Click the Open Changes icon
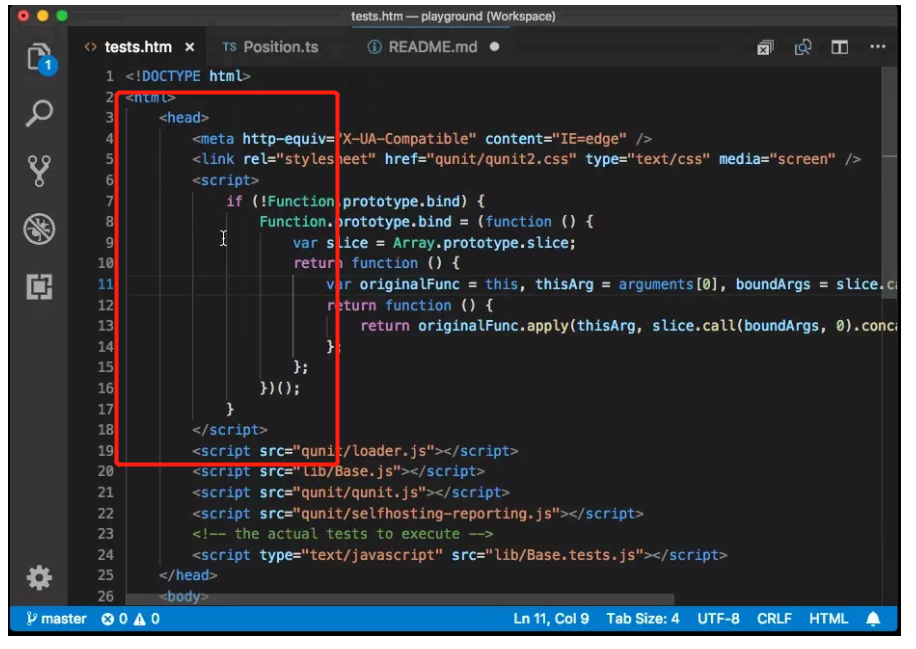This screenshot has height=649, width=916. click(x=803, y=47)
